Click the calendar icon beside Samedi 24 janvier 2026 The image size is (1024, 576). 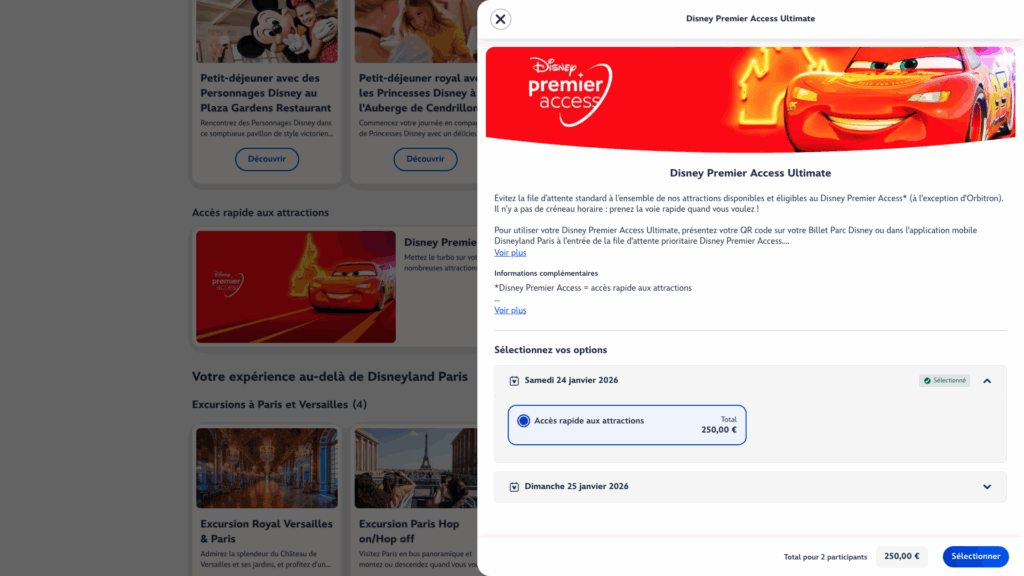tap(514, 381)
